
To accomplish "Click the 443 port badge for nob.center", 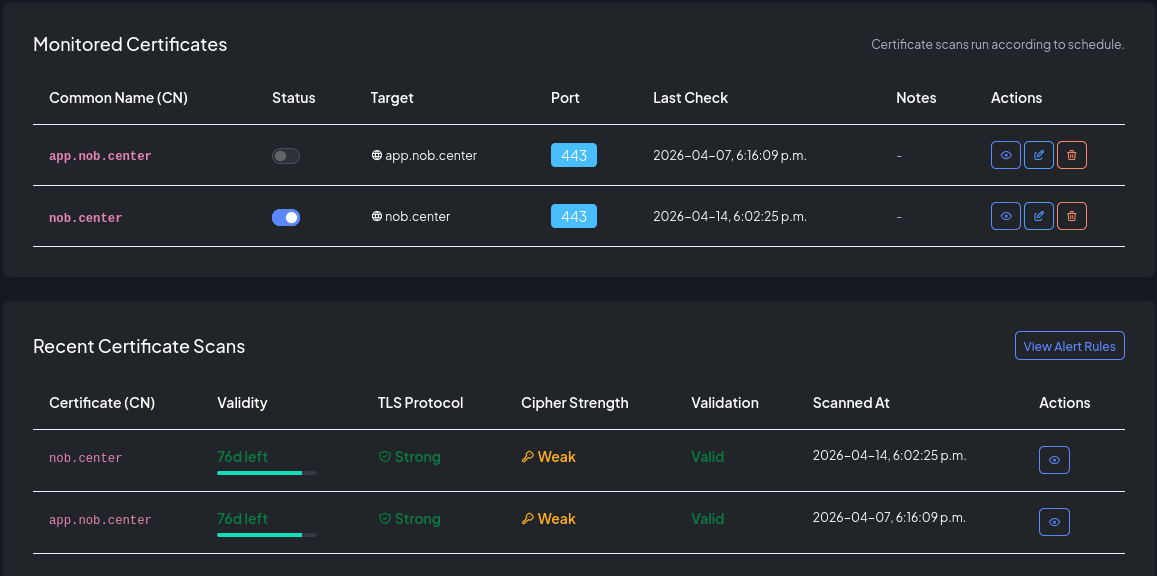I will click(x=574, y=216).
